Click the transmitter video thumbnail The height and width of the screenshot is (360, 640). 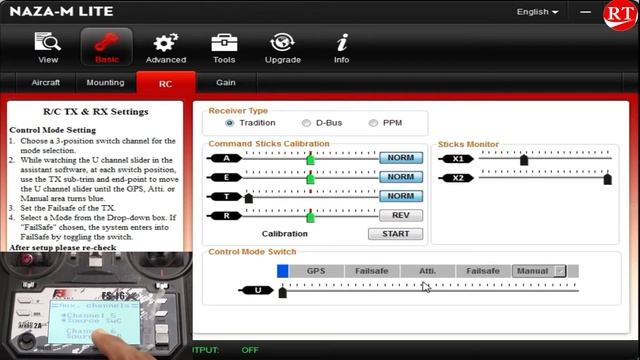[96, 306]
